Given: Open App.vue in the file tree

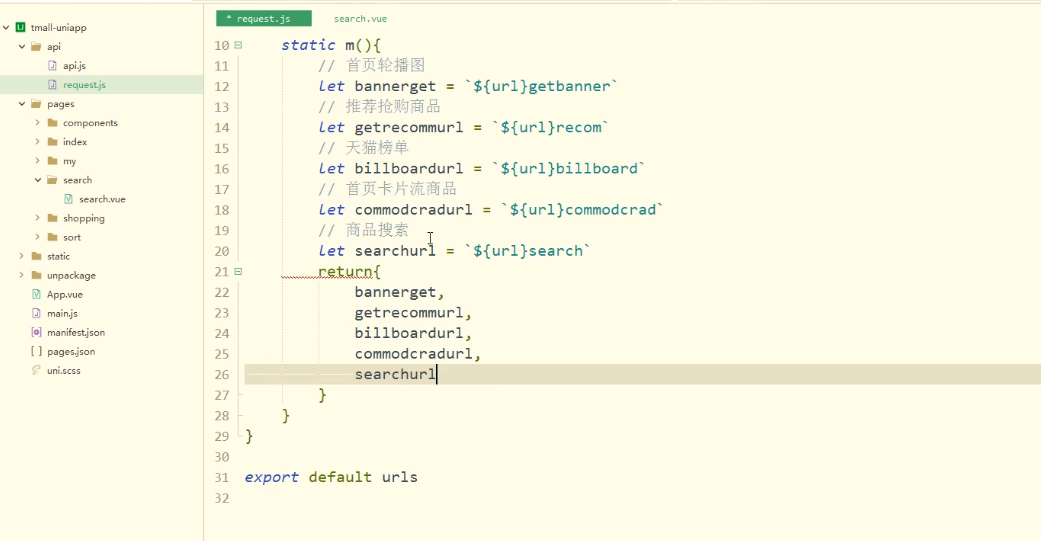Looking at the screenshot, I should tap(65, 295).
